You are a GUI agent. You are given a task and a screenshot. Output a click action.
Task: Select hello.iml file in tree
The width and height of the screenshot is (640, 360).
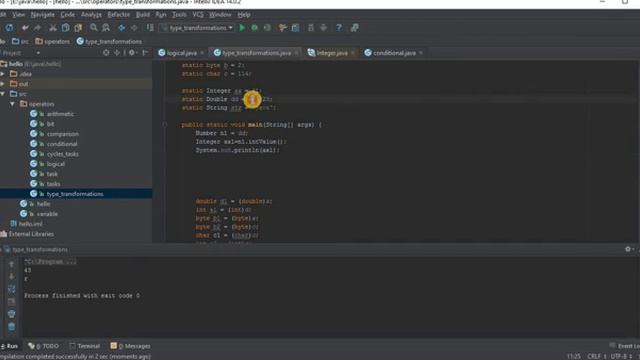pos(26,224)
